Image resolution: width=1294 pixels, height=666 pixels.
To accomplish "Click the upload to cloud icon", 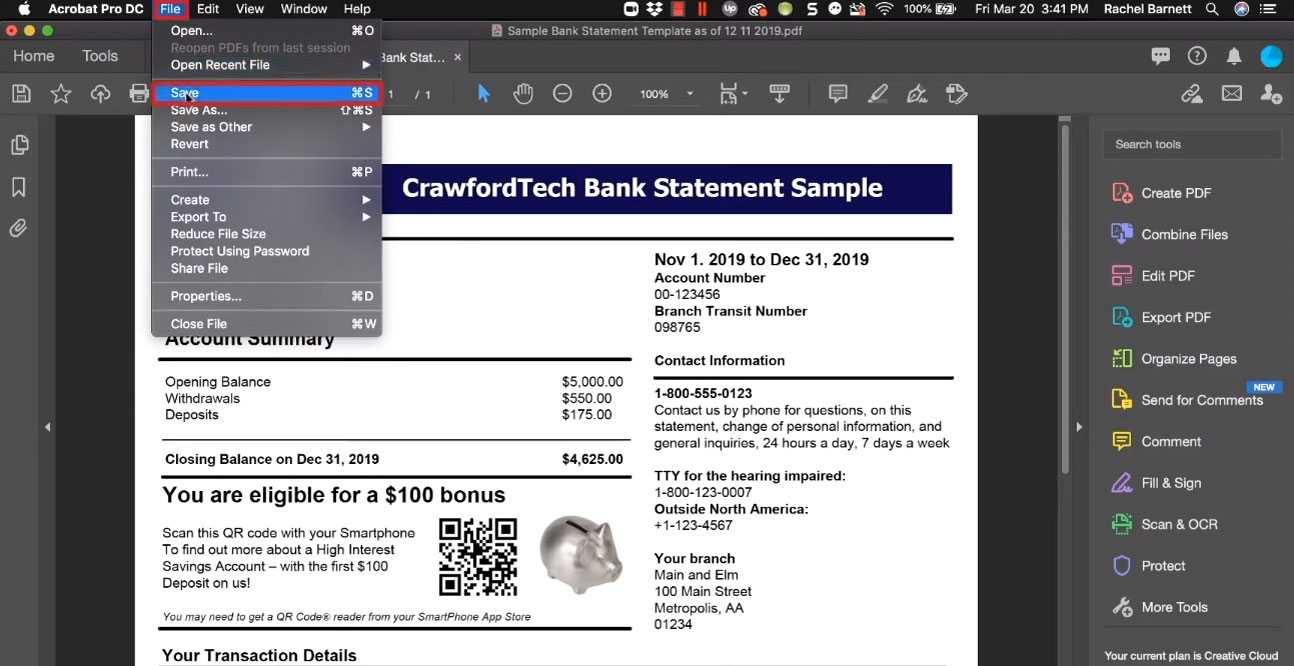I will pos(100,94).
